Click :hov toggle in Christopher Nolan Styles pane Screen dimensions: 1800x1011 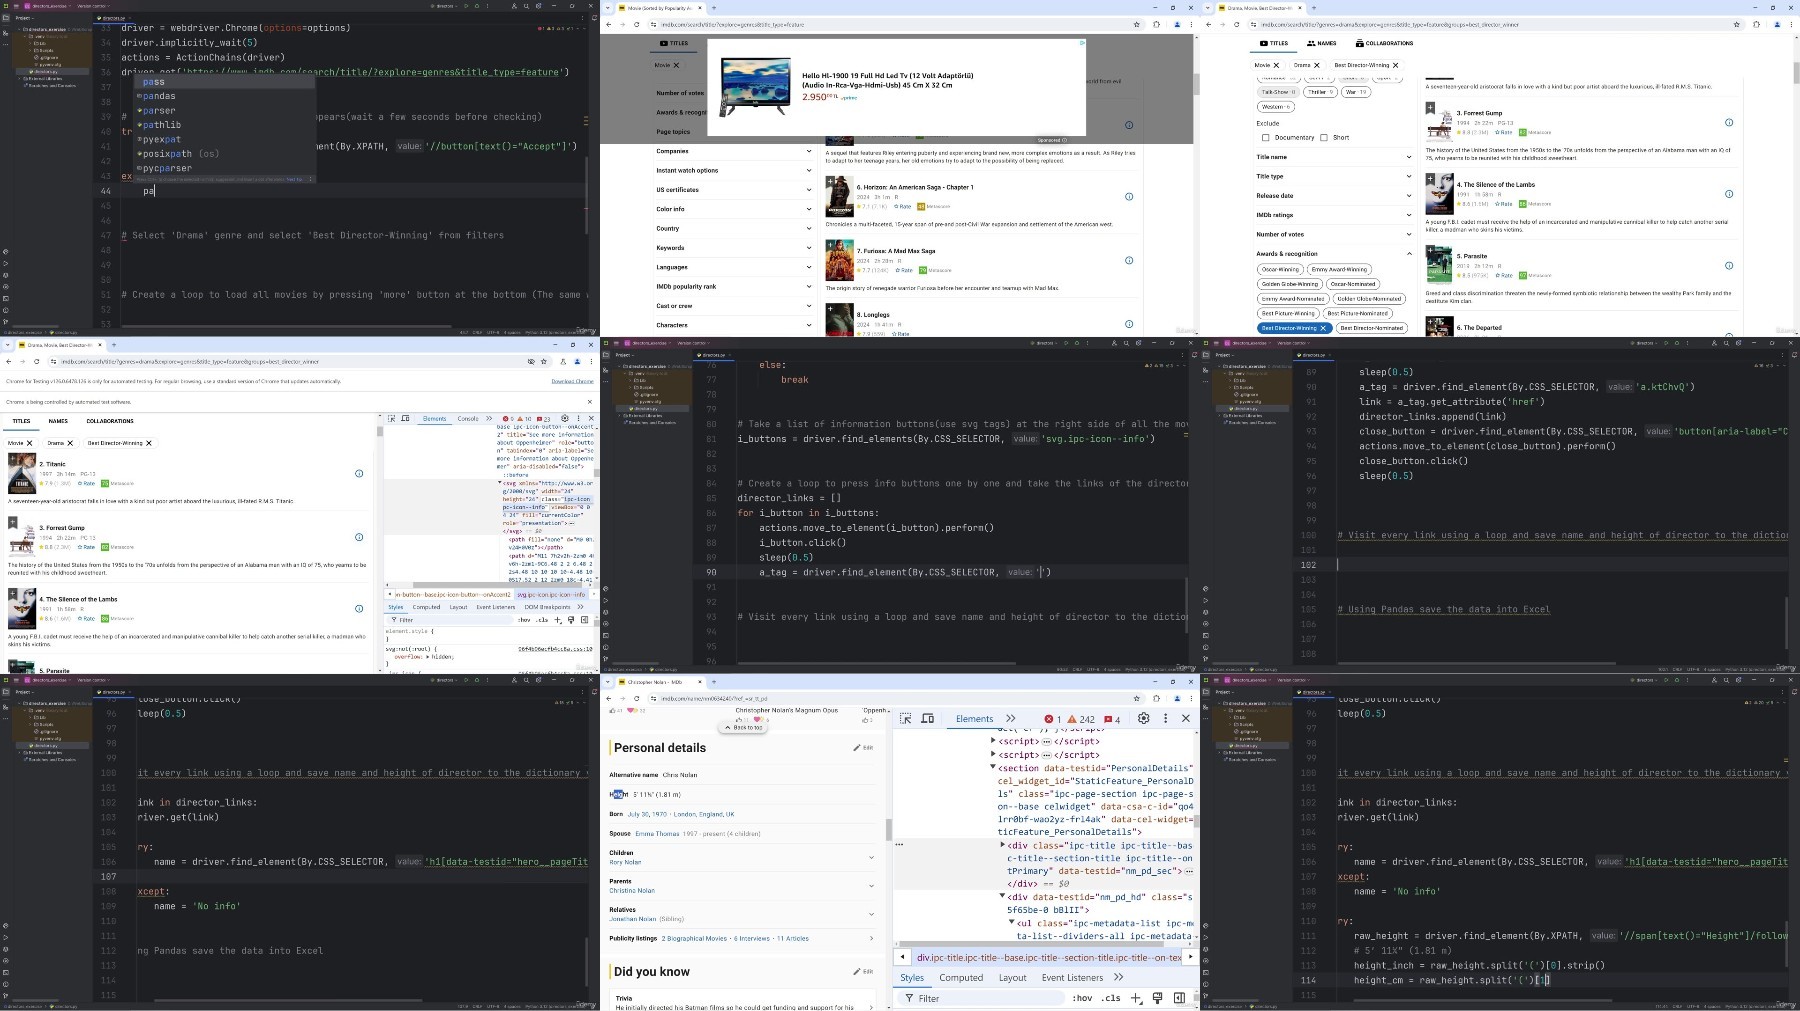(1082, 998)
